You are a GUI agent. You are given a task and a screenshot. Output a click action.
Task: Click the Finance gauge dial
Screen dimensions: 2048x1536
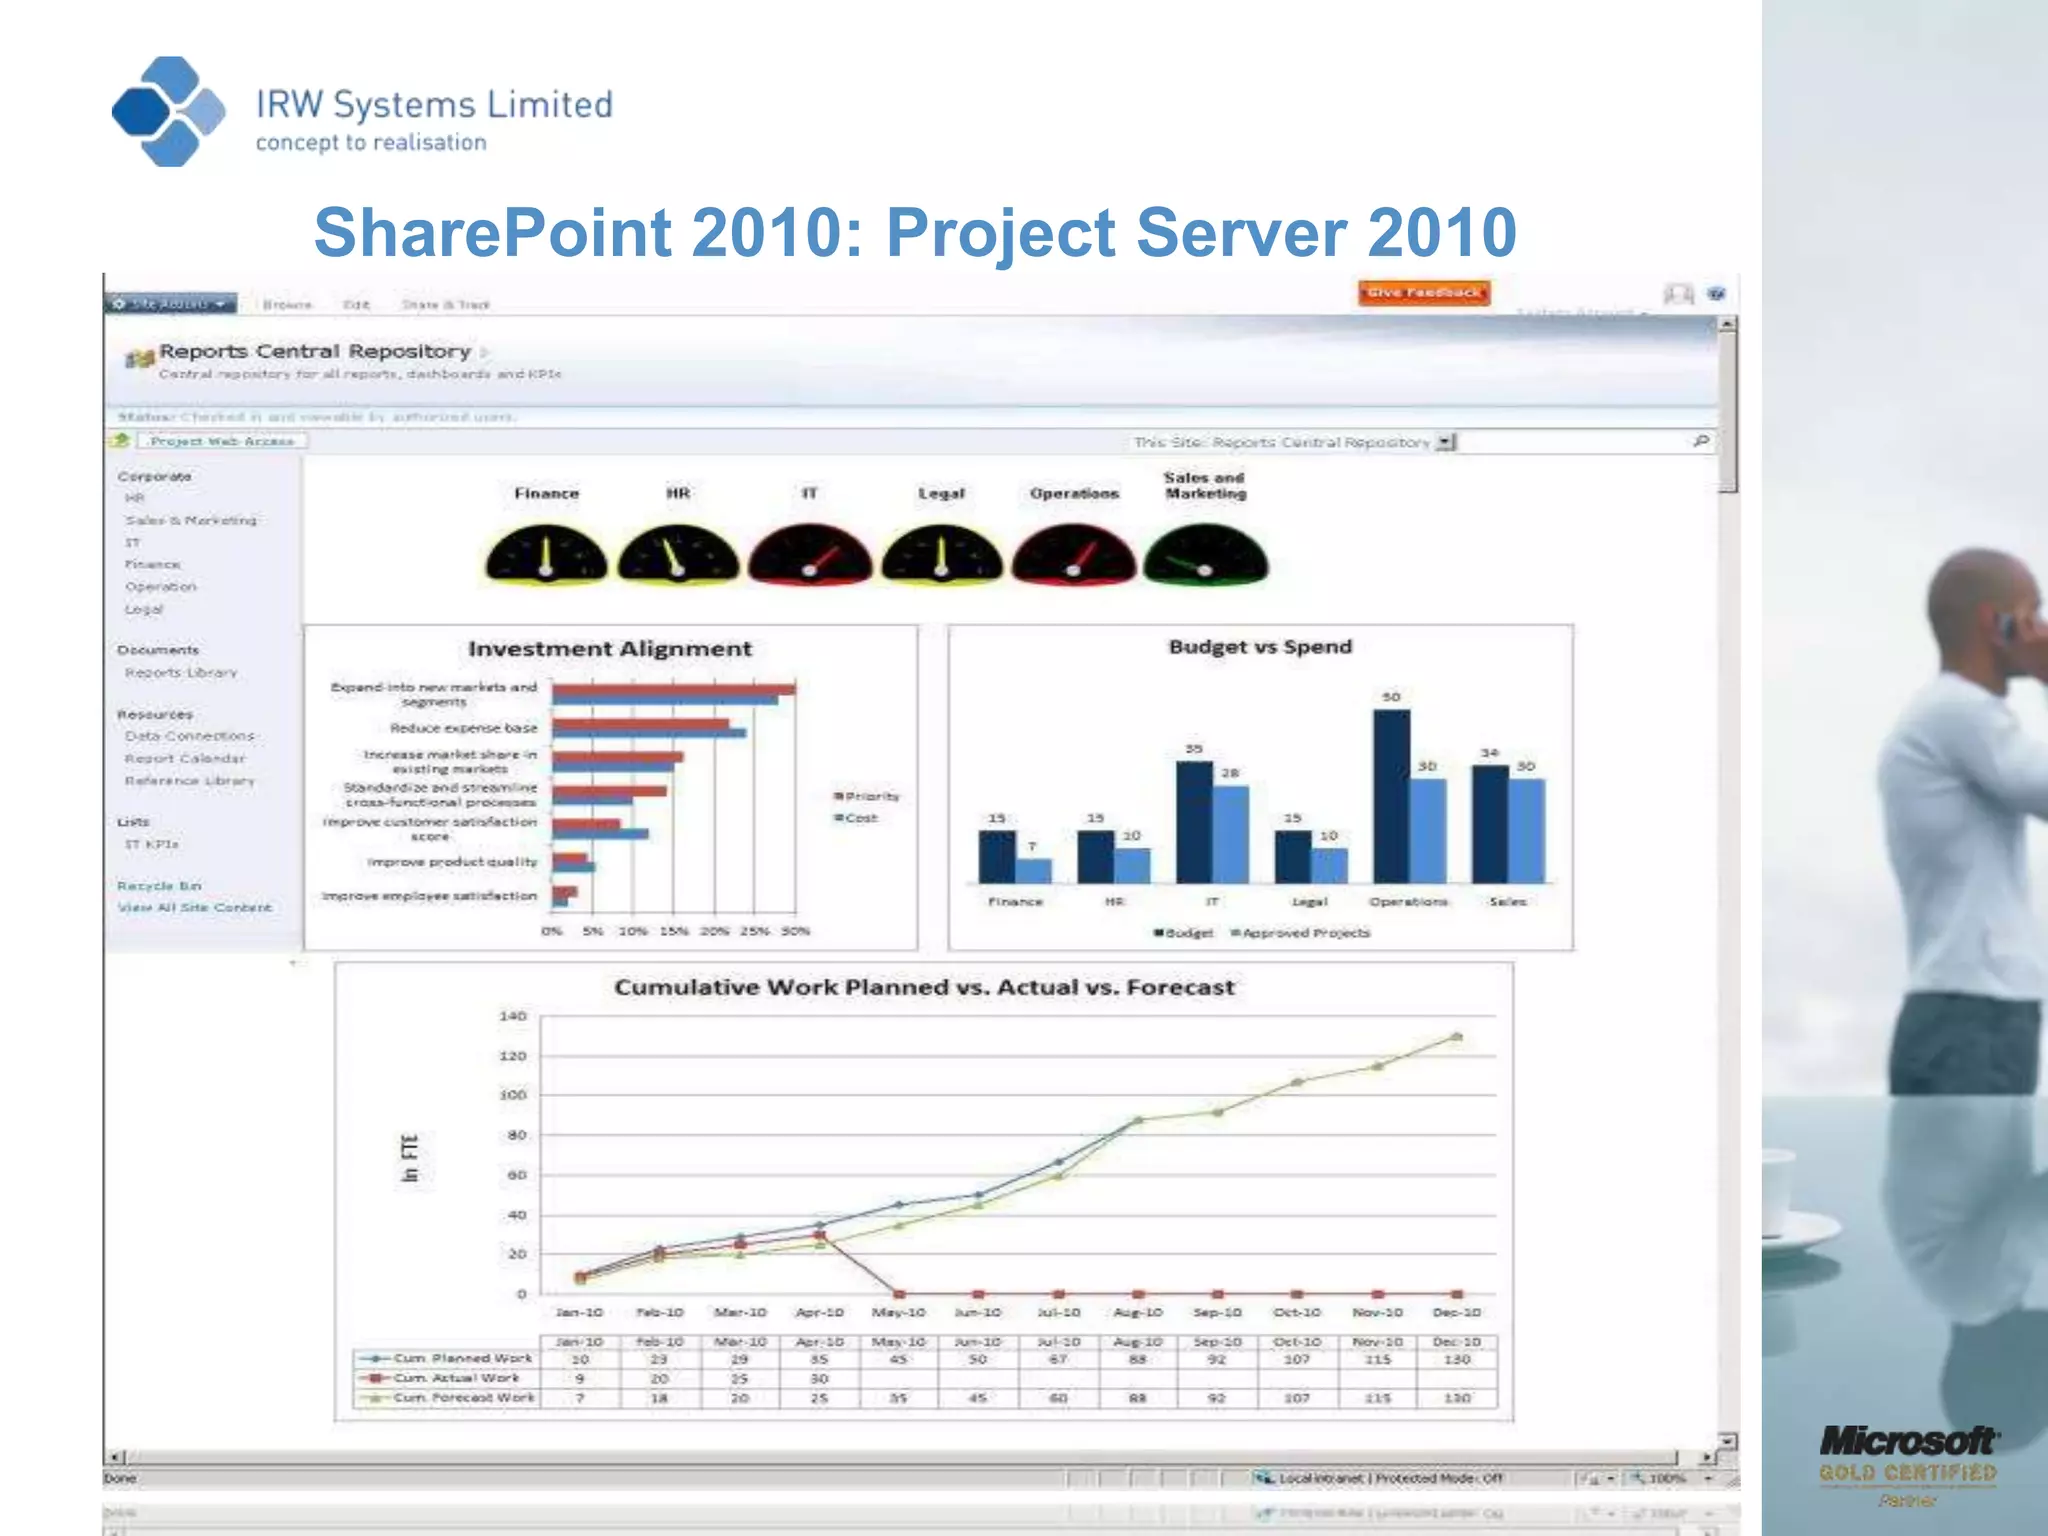pyautogui.click(x=546, y=554)
